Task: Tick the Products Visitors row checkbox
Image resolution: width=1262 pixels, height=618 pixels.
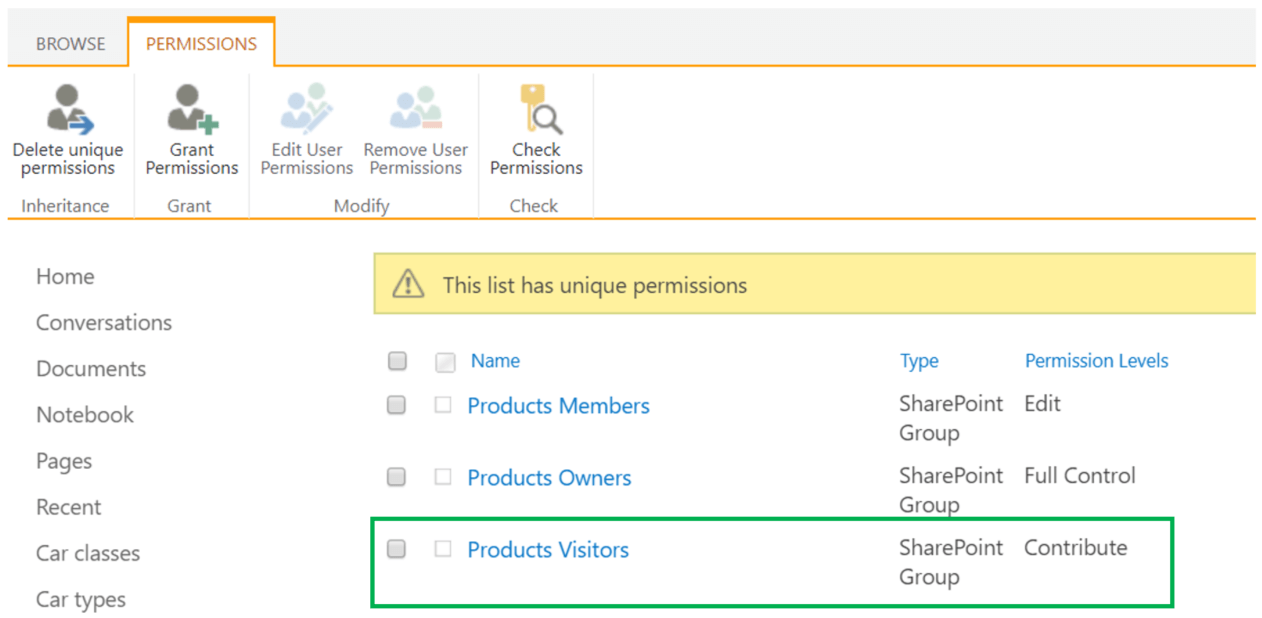Action: tap(397, 549)
